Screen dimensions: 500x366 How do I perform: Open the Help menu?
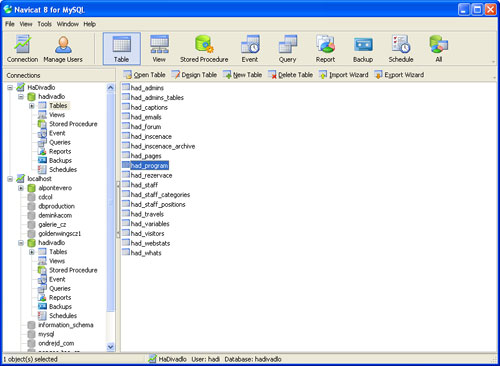[x=89, y=24]
